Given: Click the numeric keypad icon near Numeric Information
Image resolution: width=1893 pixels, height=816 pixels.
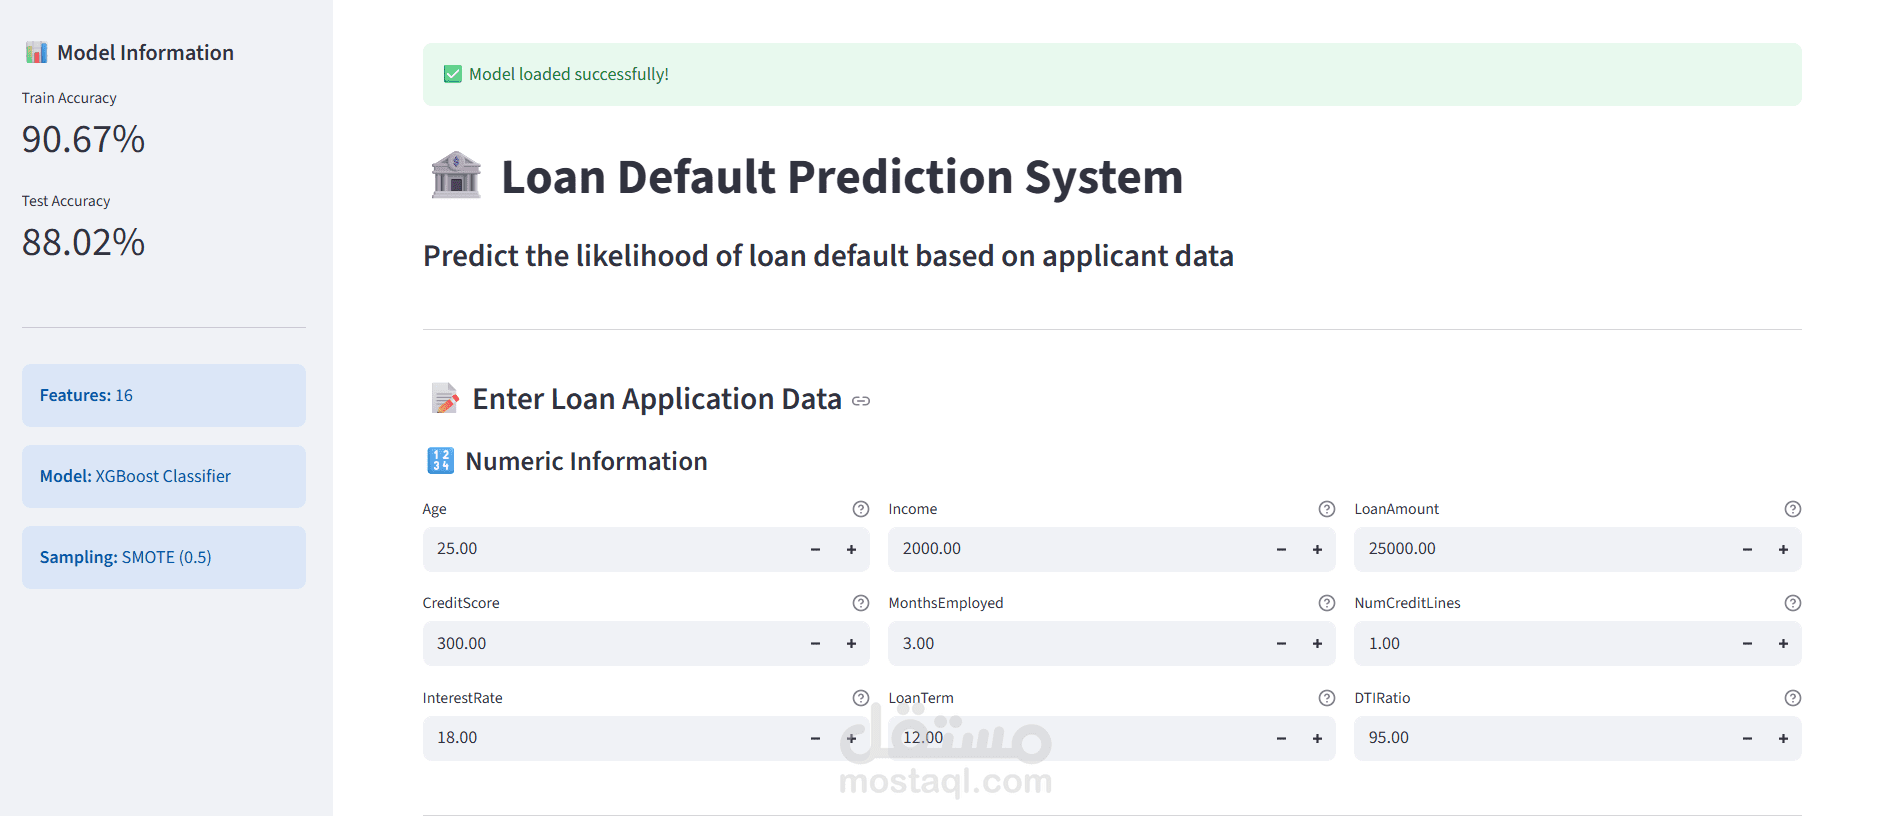Looking at the screenshot, I should point(440,461).
